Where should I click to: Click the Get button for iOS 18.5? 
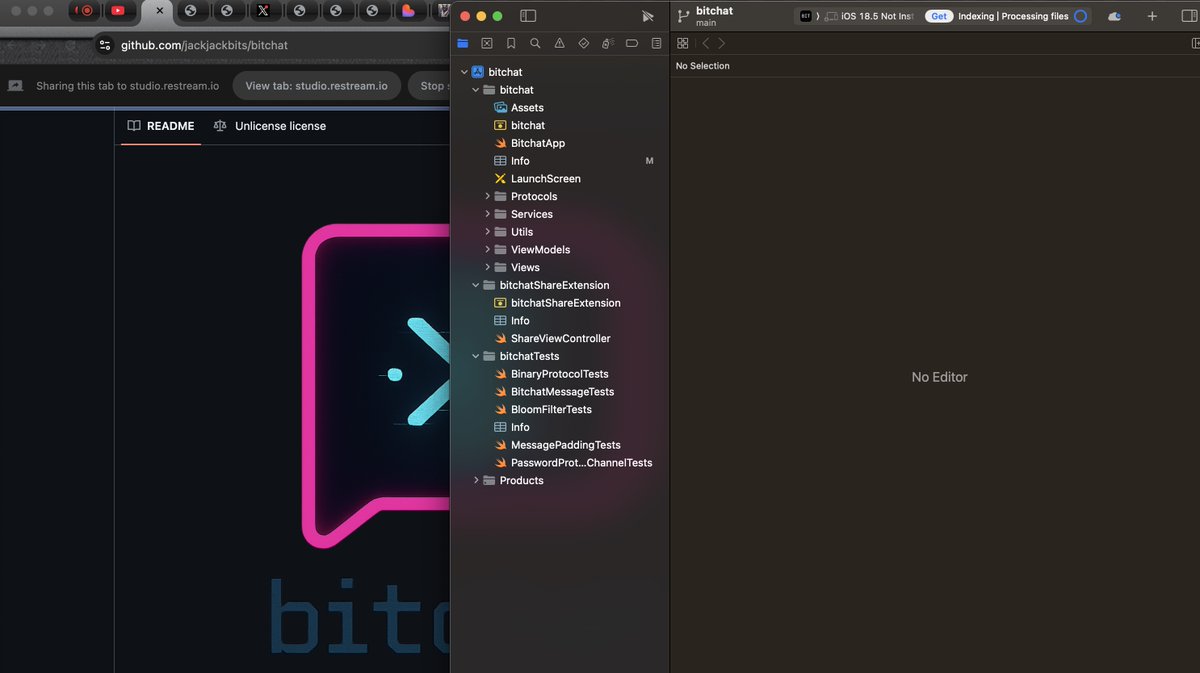pyautogui.click(x=938, y=16)
